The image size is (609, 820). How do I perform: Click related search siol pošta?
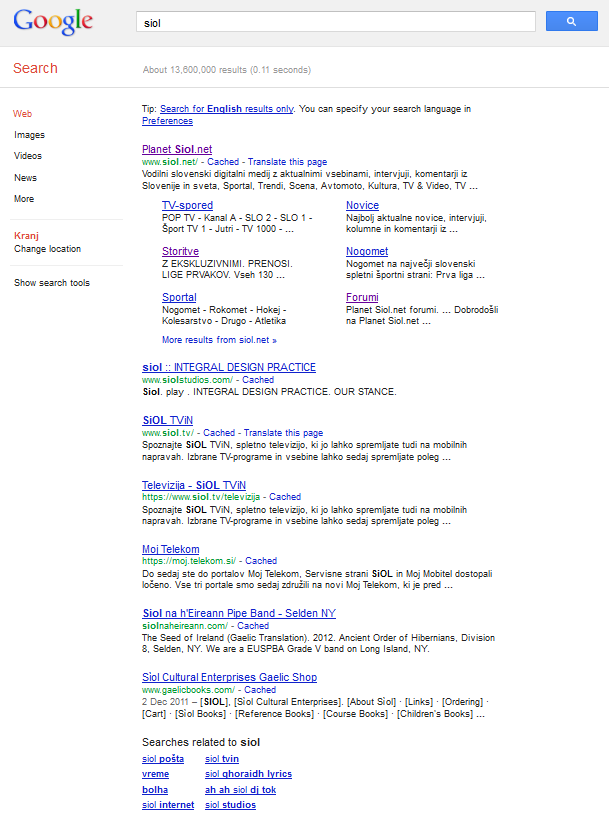[163, 759]
